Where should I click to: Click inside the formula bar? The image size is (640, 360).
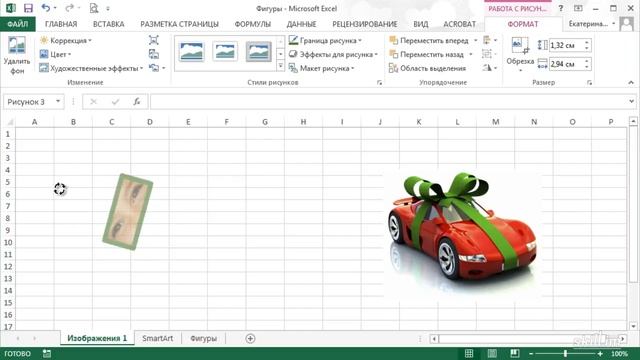[389, 102]
